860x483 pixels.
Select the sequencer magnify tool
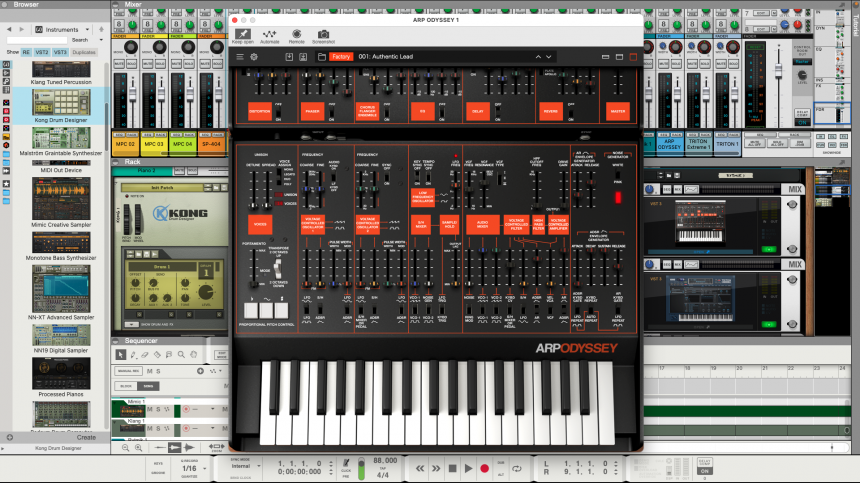[x=181, y=355]
